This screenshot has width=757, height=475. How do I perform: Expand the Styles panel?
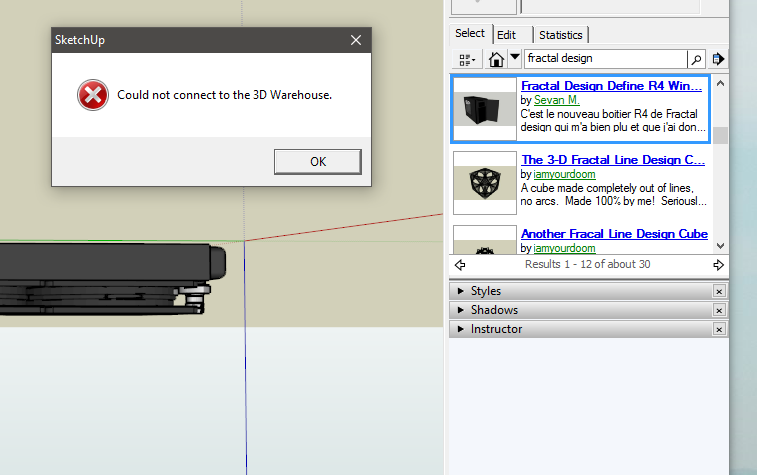click(461, 291)
